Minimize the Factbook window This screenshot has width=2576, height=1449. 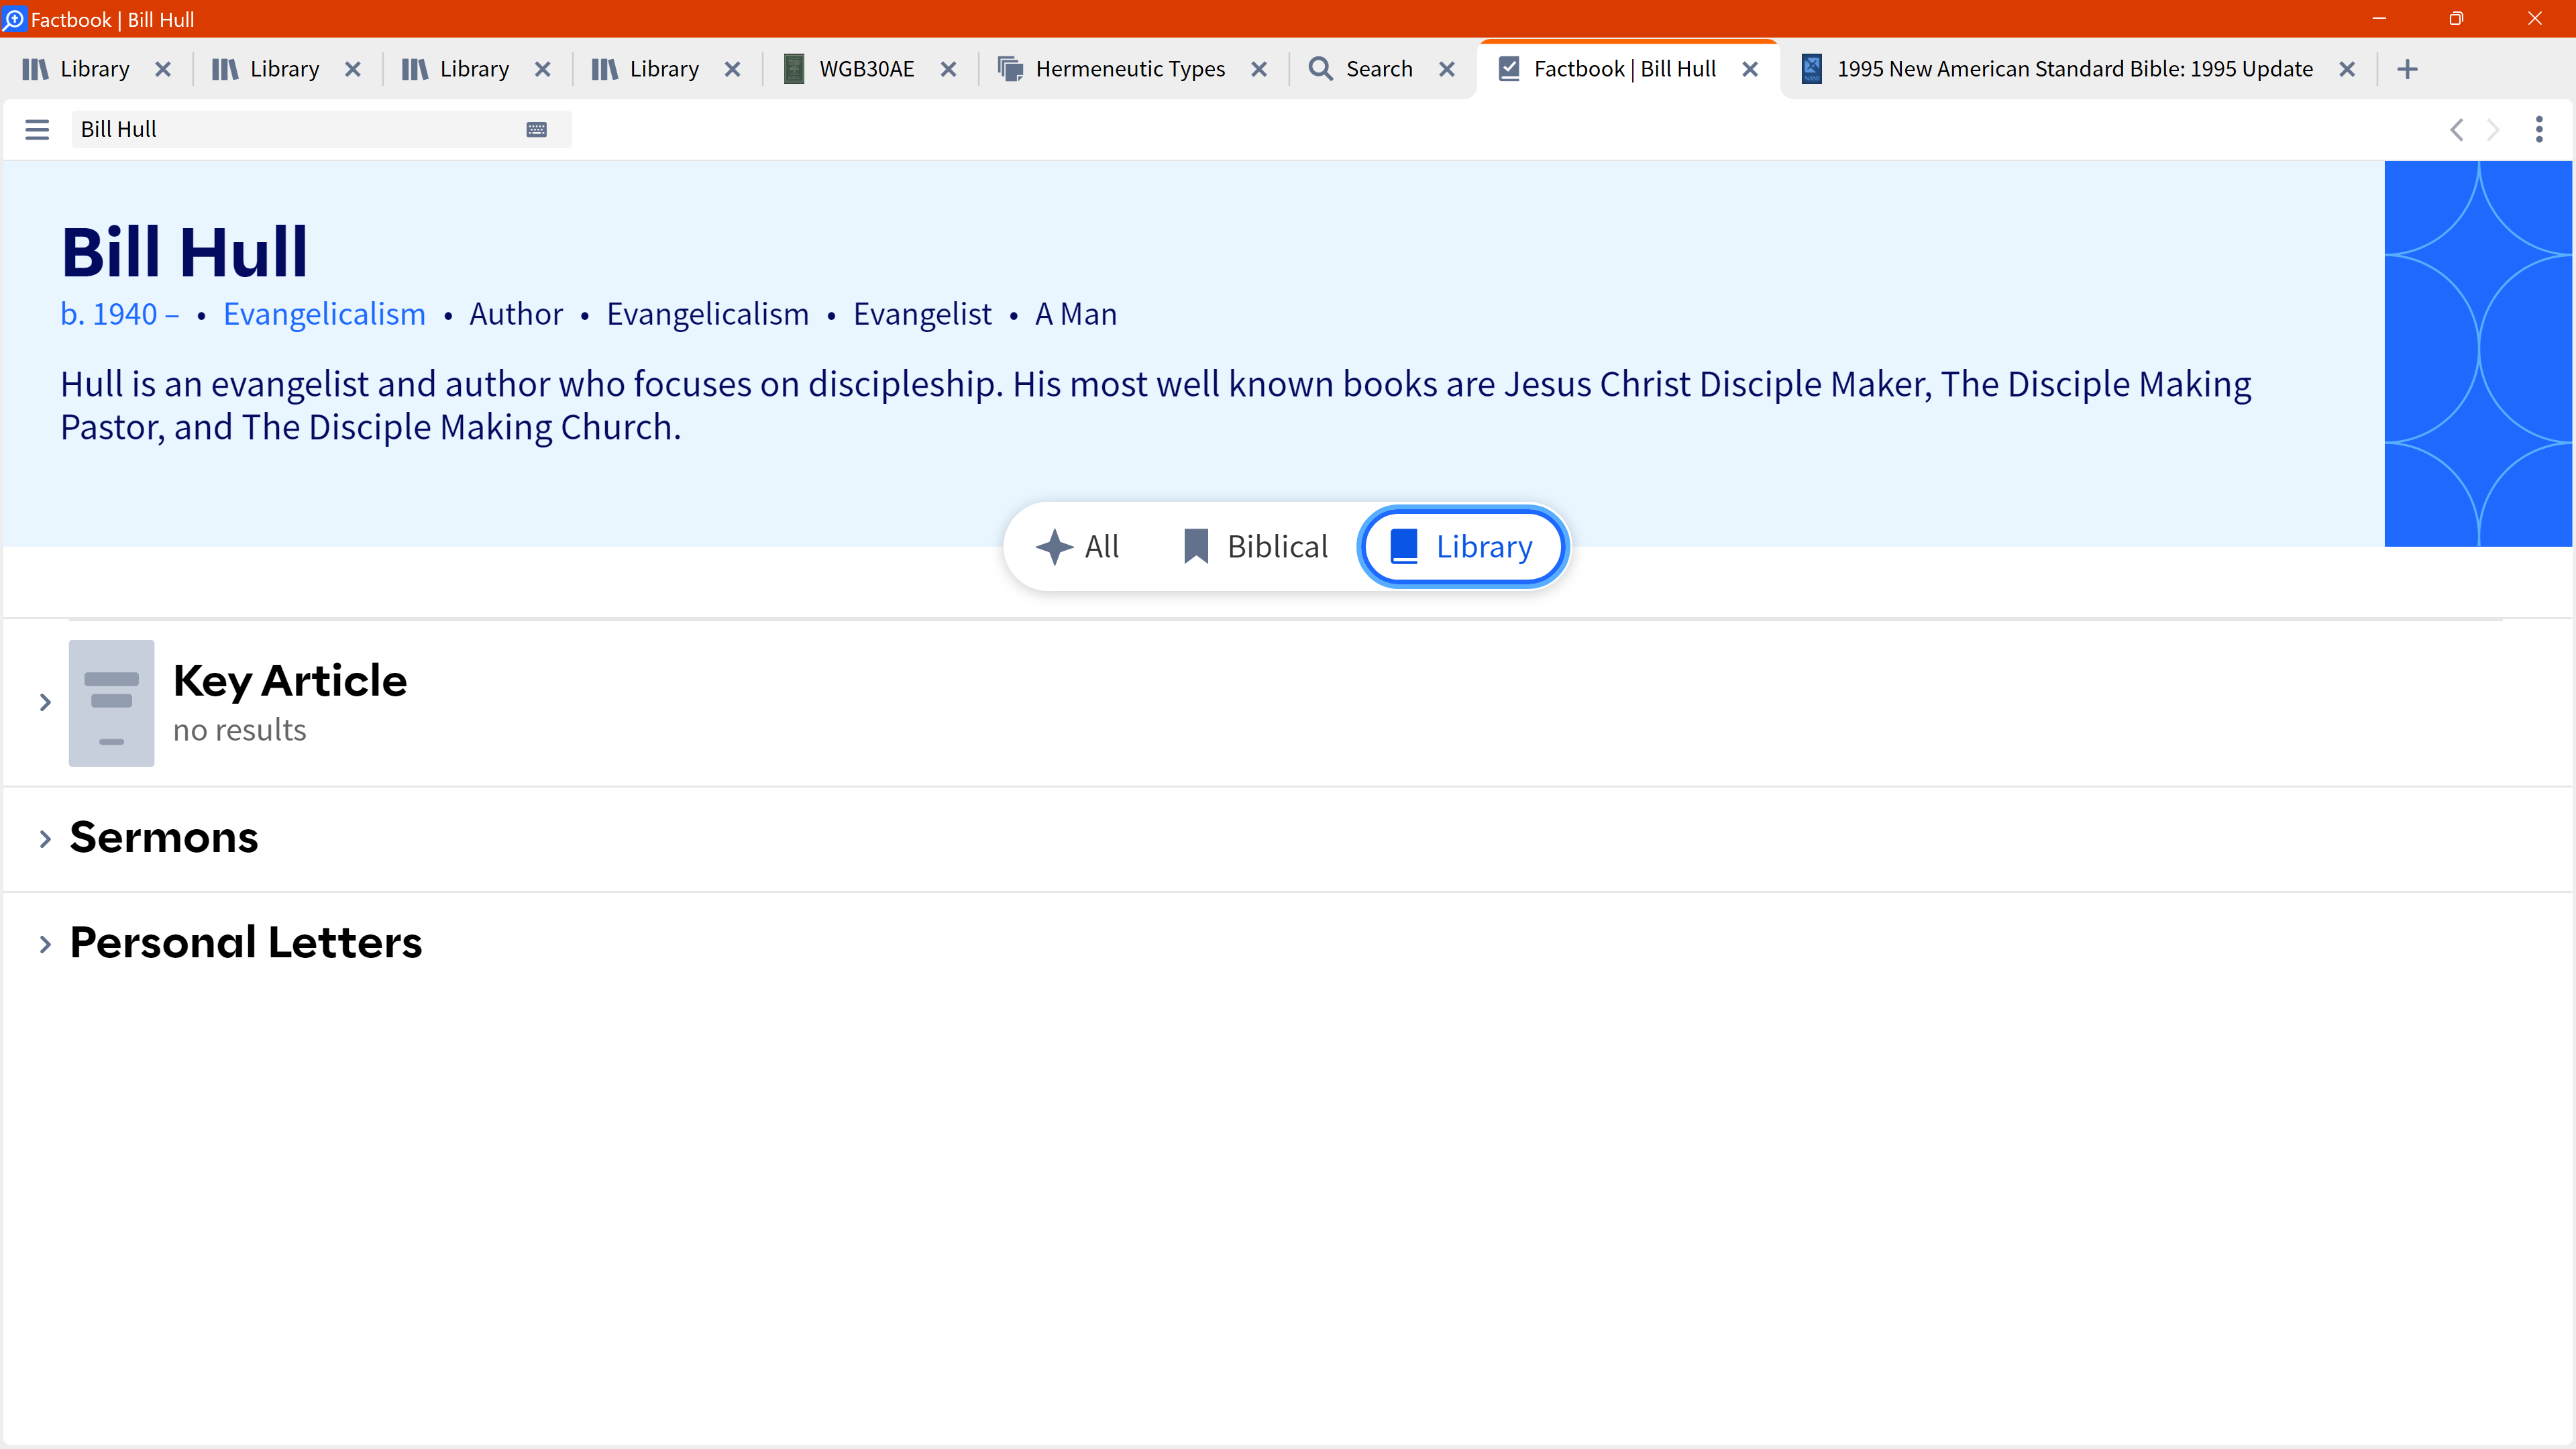(x=2379, y=19)
